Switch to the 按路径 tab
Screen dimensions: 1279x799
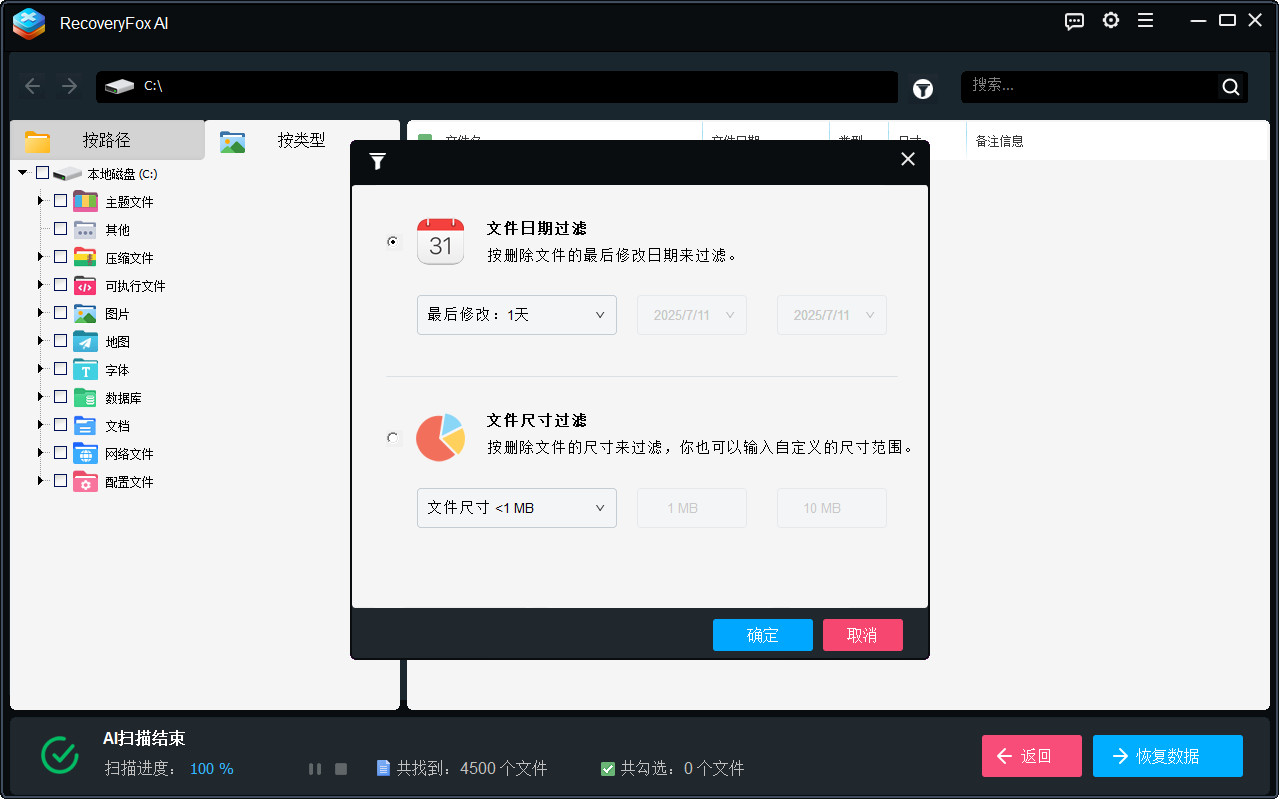(107, 141)
